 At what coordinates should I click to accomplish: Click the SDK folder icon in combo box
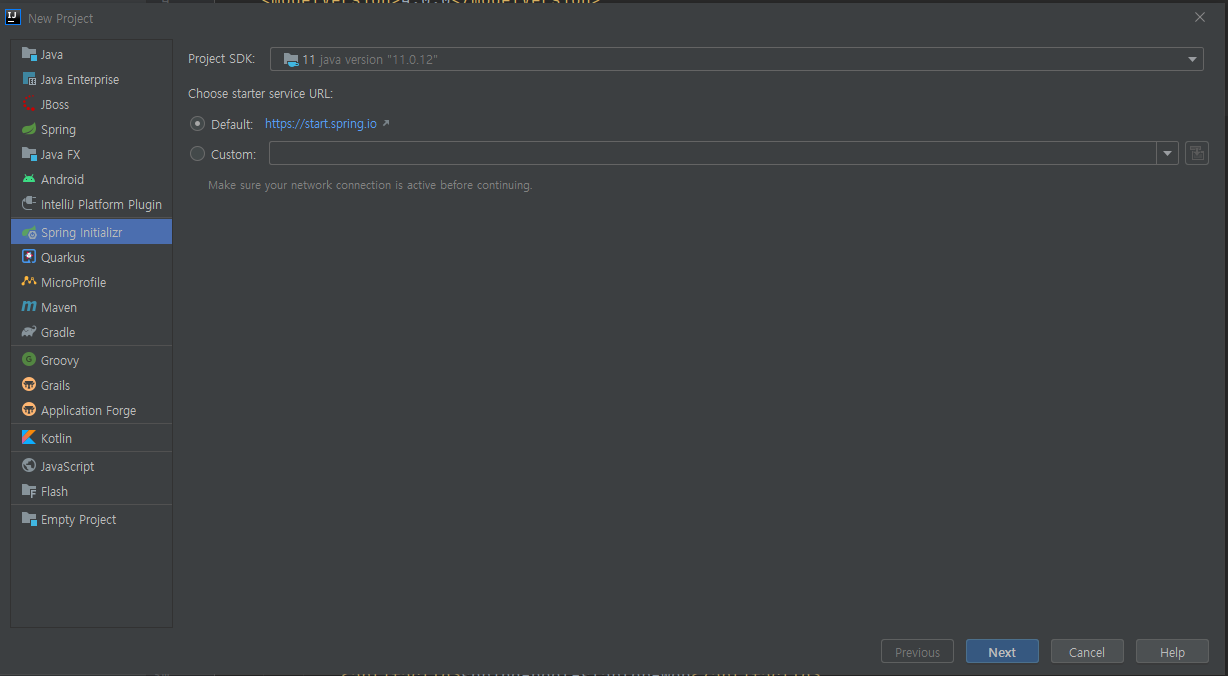coord(290,59)
